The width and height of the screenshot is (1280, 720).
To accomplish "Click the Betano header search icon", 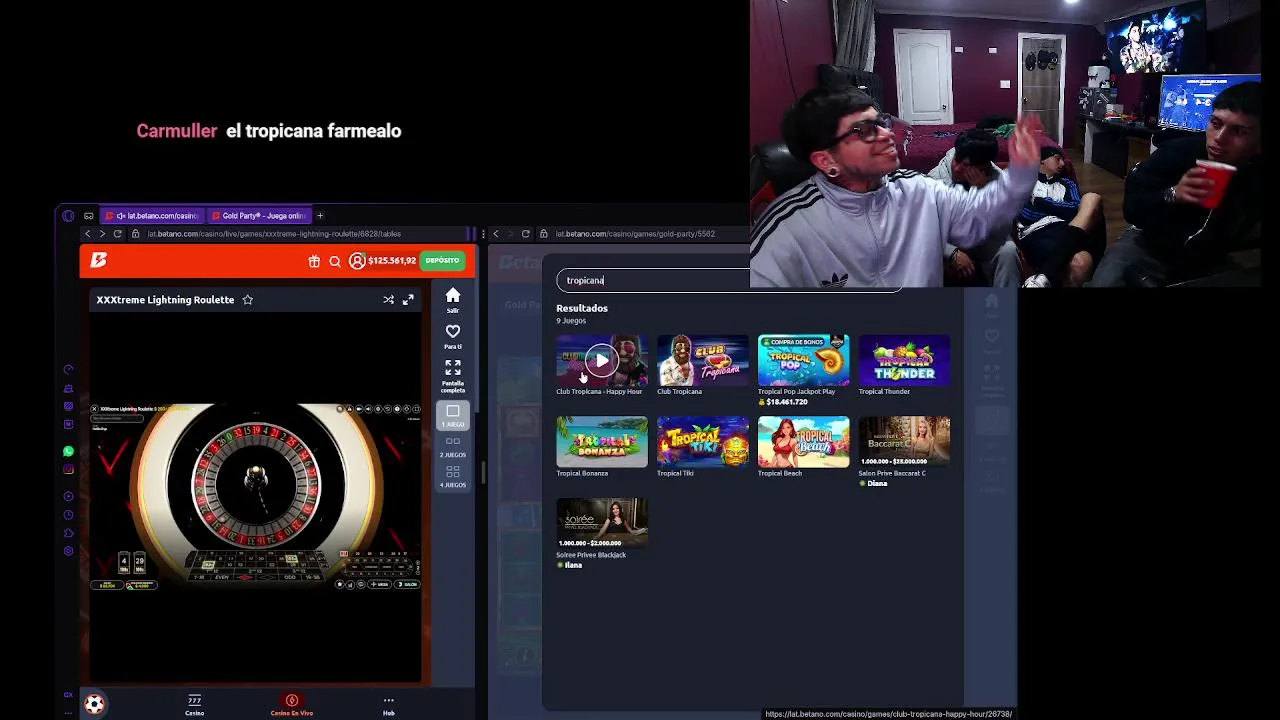I will click(x=335, y=261).
